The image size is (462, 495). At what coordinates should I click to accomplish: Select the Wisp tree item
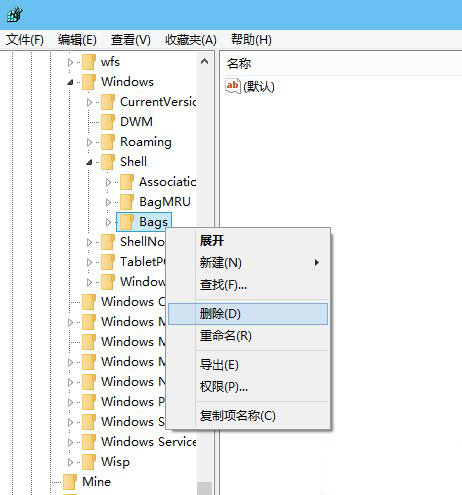coord(115,462)
